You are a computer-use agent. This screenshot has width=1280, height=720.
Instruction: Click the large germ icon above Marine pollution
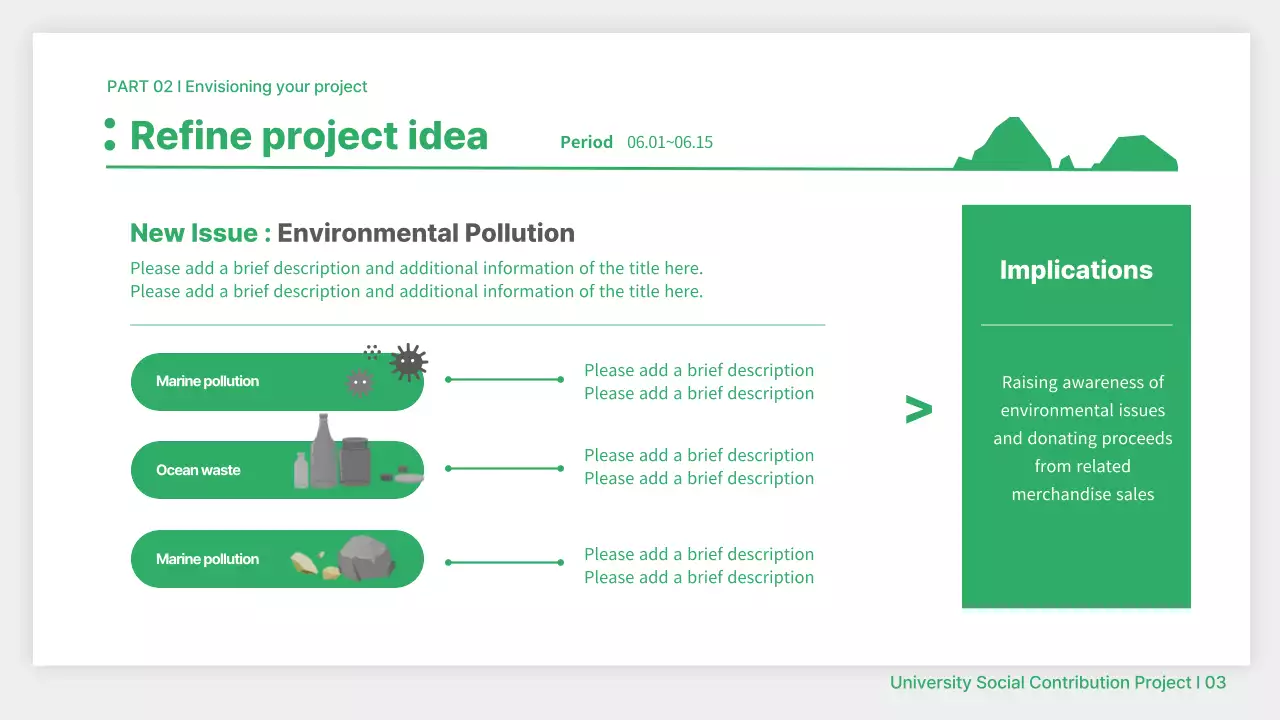[x=408, y=362]
